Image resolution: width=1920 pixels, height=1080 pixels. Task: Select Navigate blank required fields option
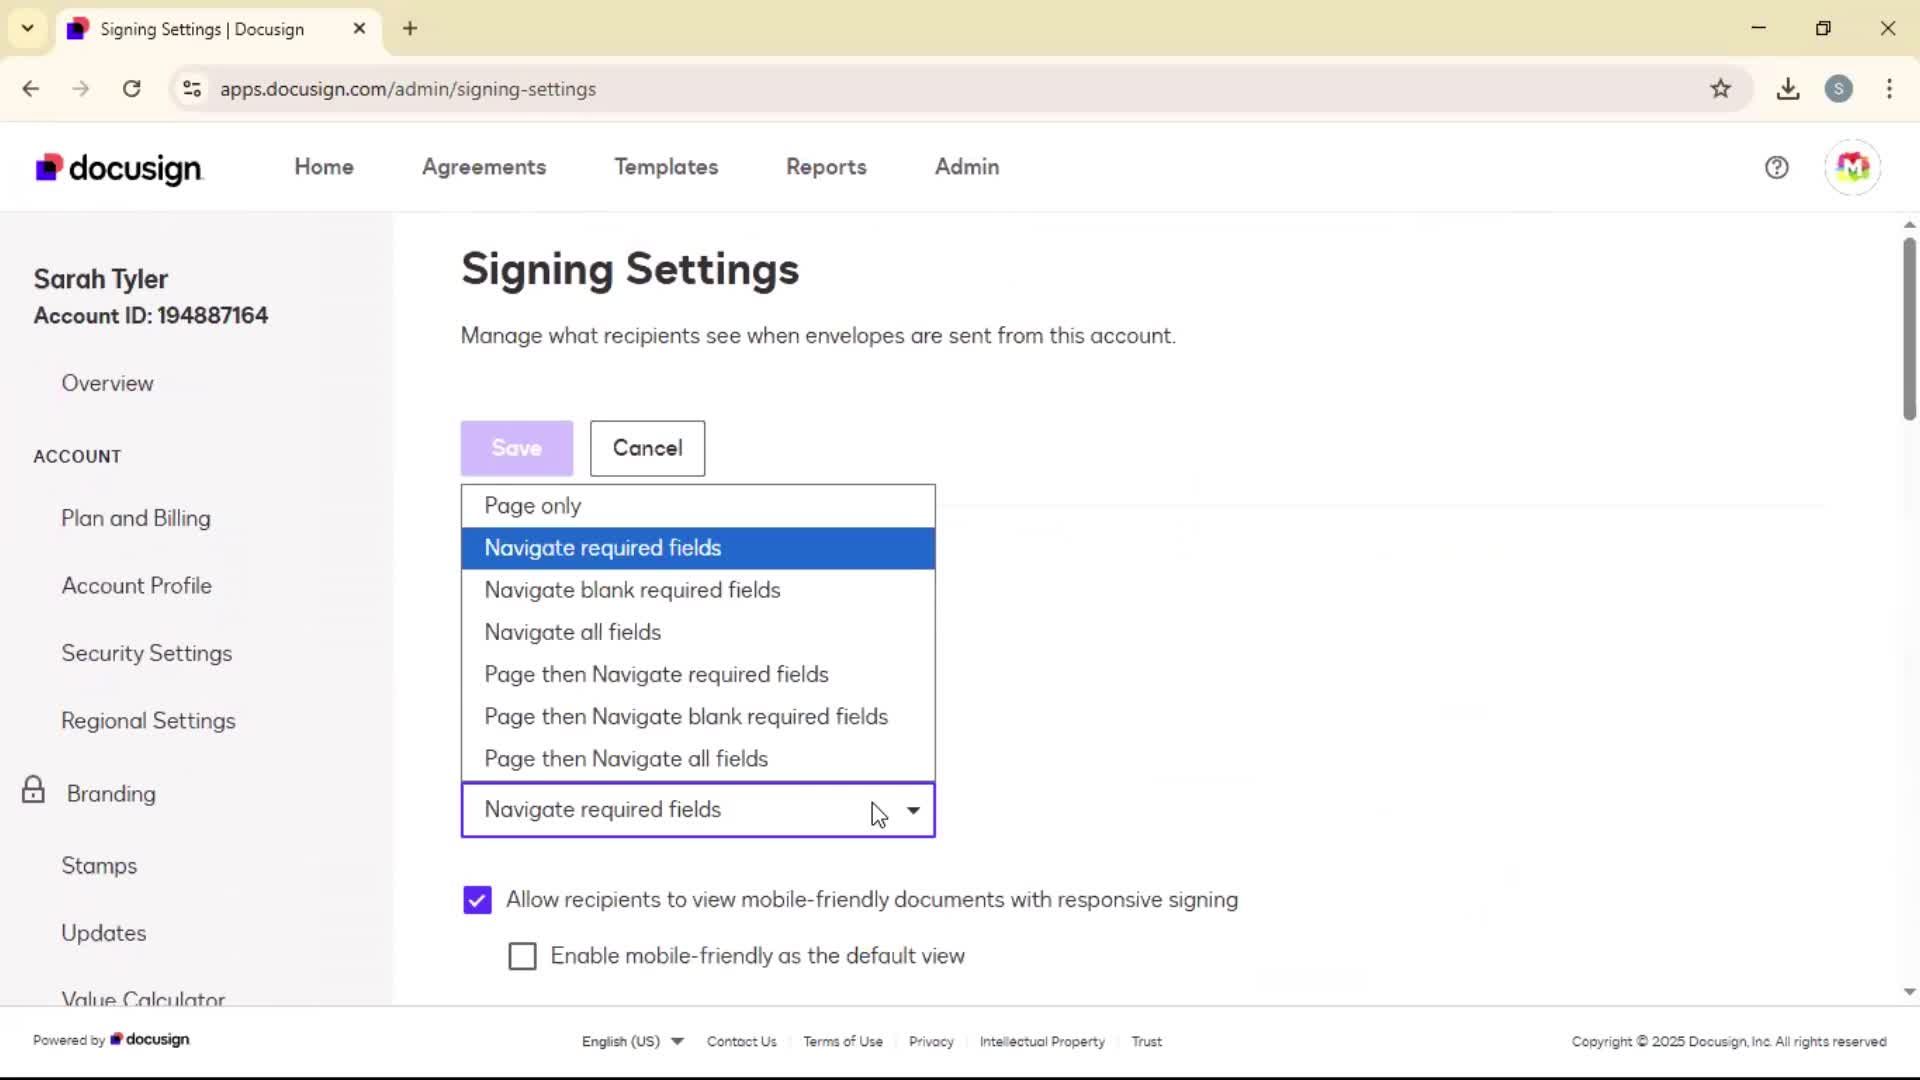click(698, 590)
